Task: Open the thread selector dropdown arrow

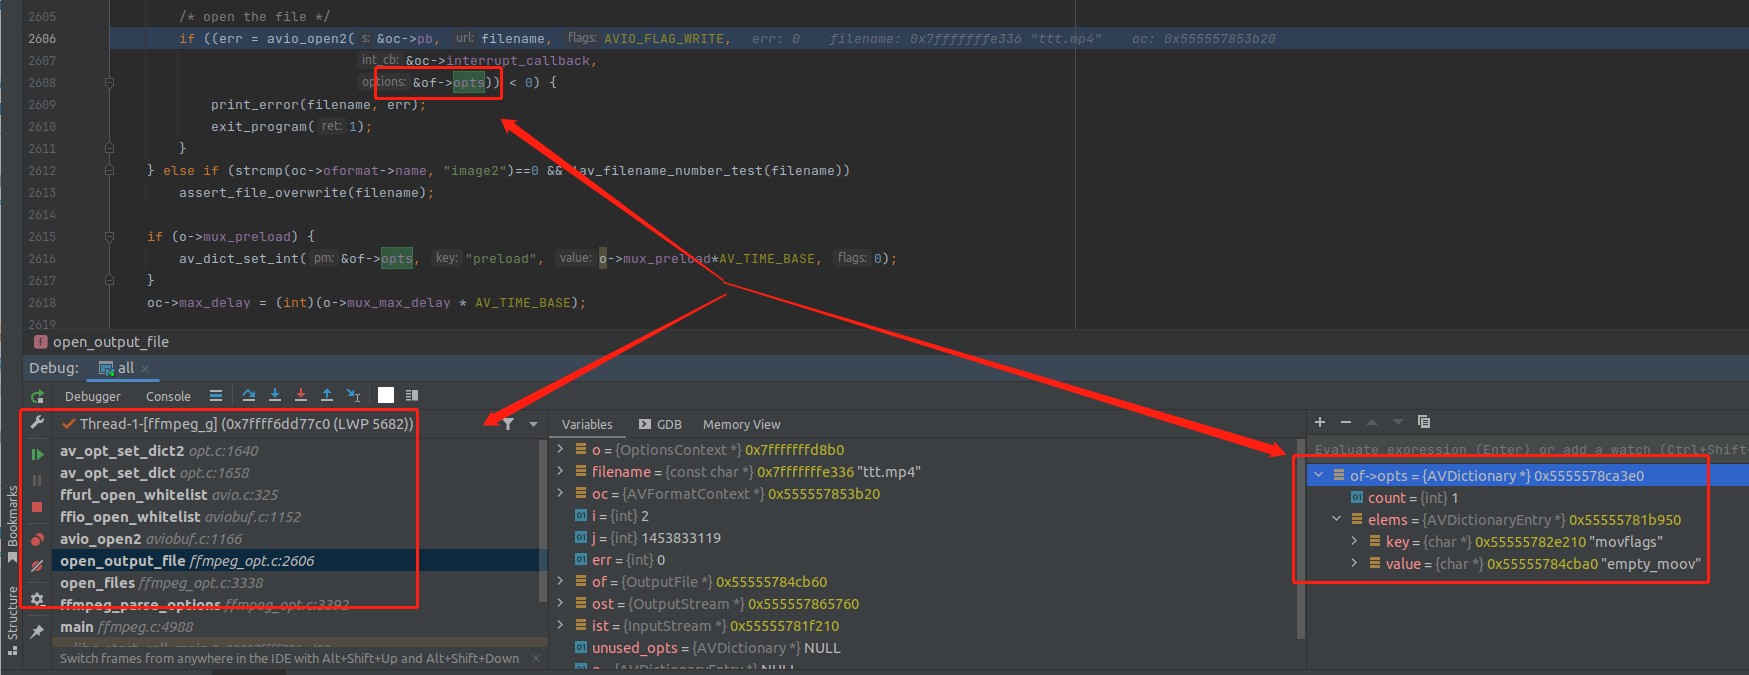Action: tap(533, 425)
